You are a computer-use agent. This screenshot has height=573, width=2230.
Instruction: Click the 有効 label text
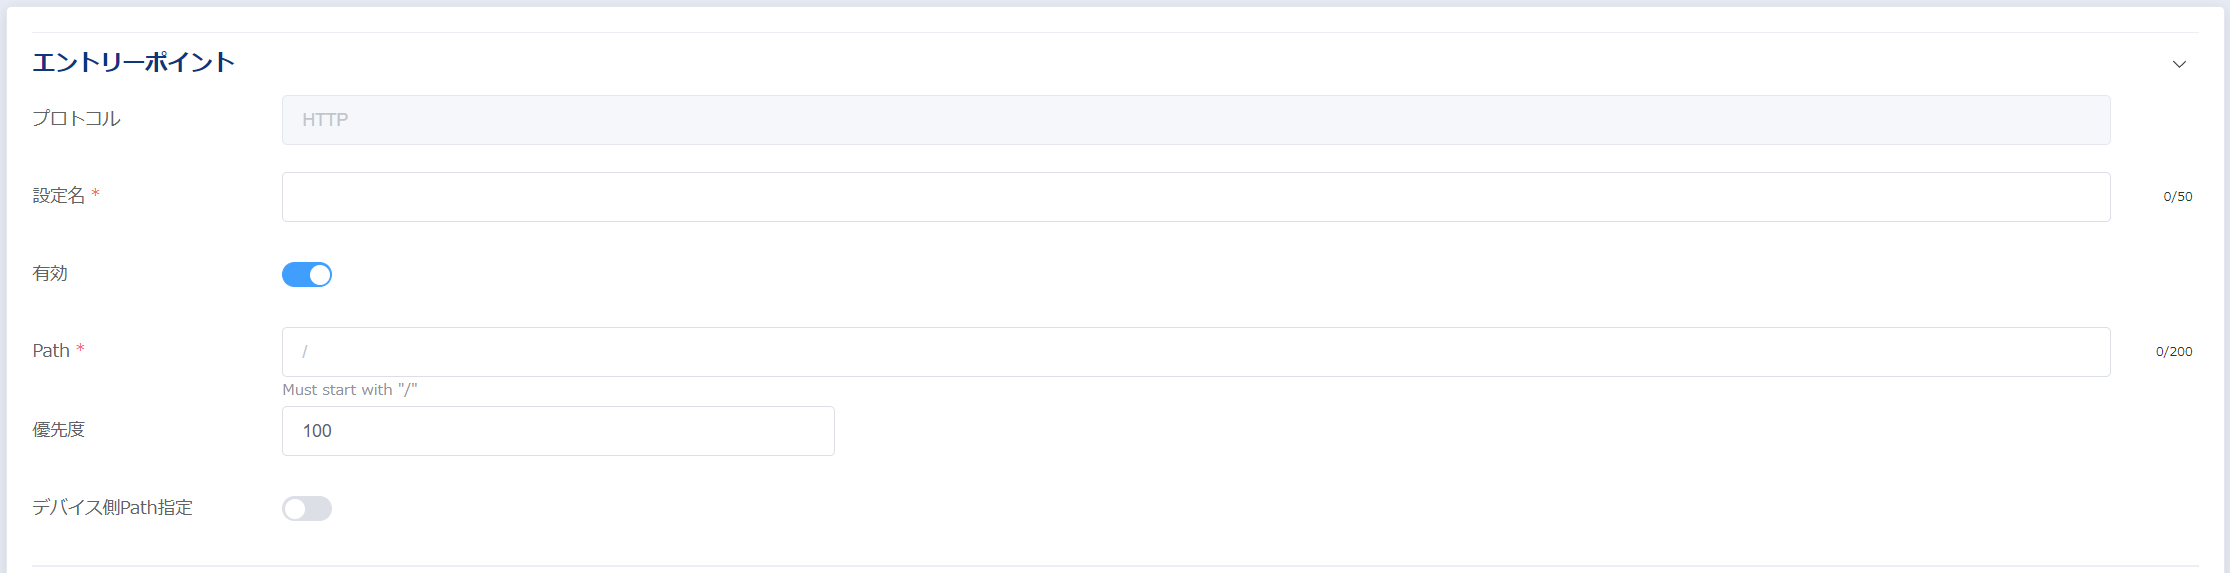click(50, 273)
